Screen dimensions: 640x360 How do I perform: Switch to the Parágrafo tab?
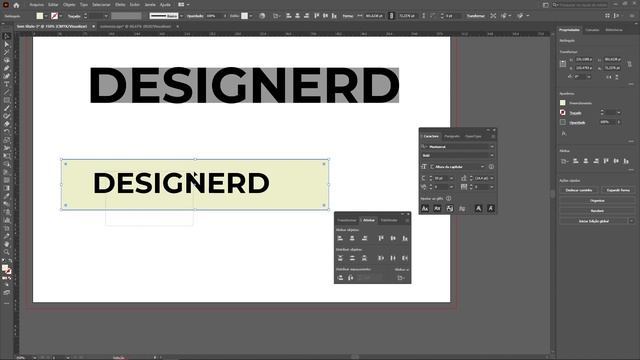[452, 136]
